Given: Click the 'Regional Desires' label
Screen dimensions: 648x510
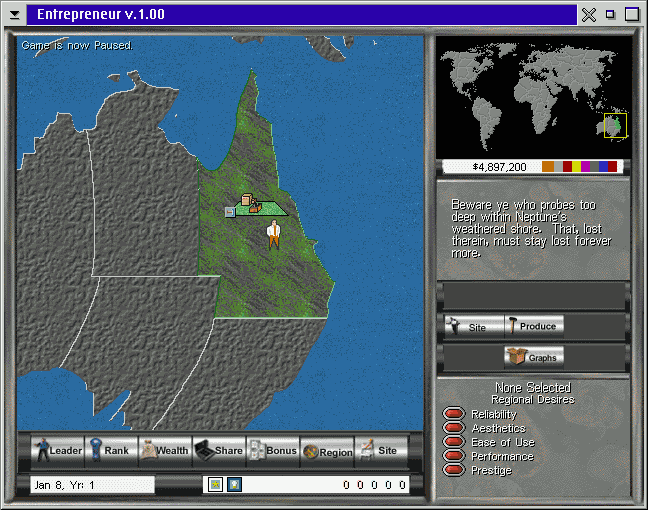Looking at the screenshot, I should coord(533,399).
